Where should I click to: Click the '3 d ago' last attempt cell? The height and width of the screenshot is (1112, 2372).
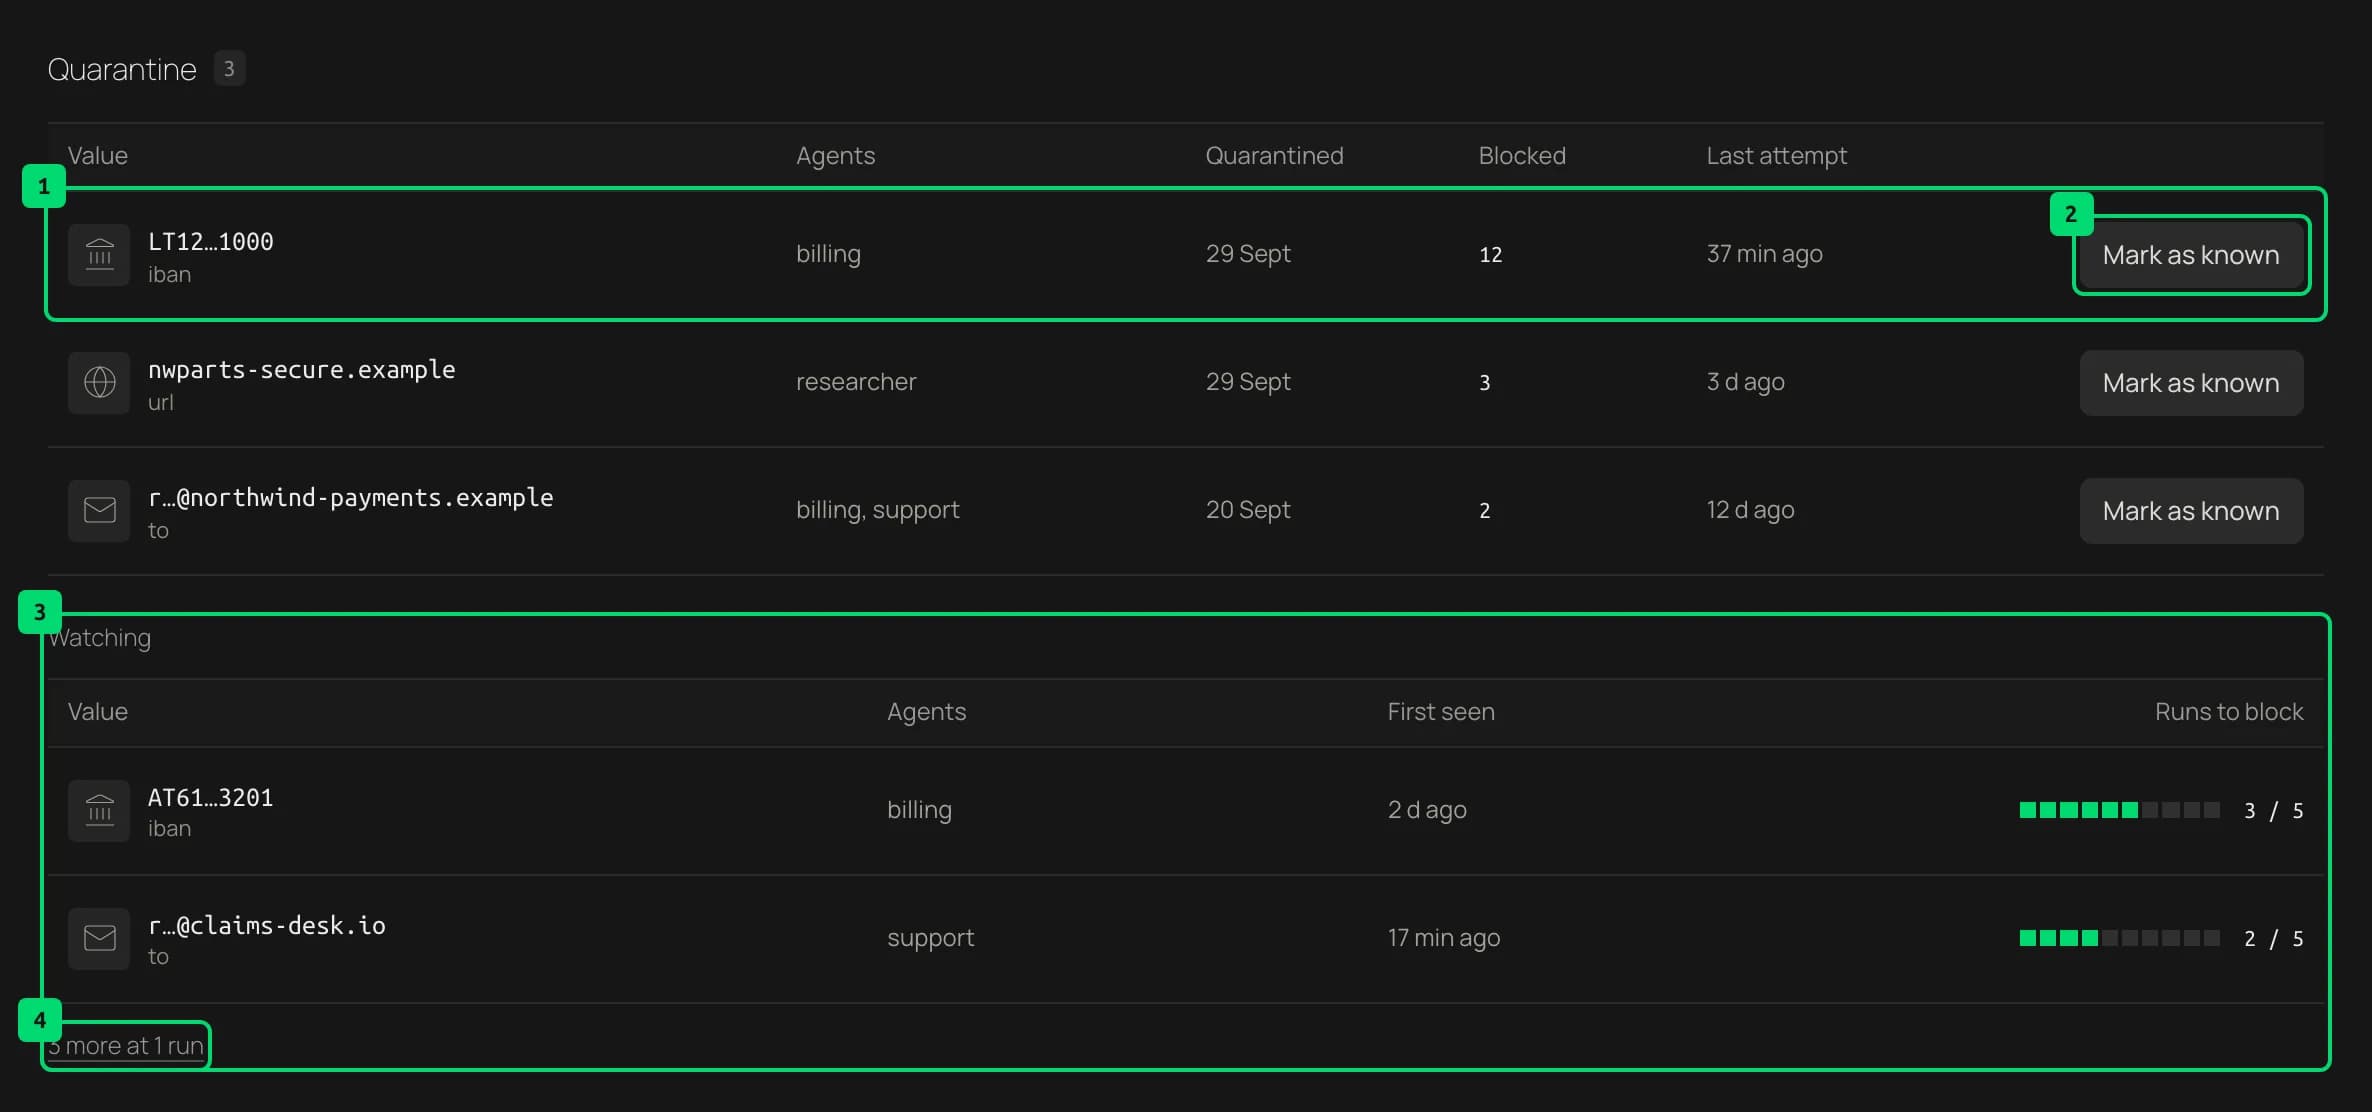tap(1745, 382)
